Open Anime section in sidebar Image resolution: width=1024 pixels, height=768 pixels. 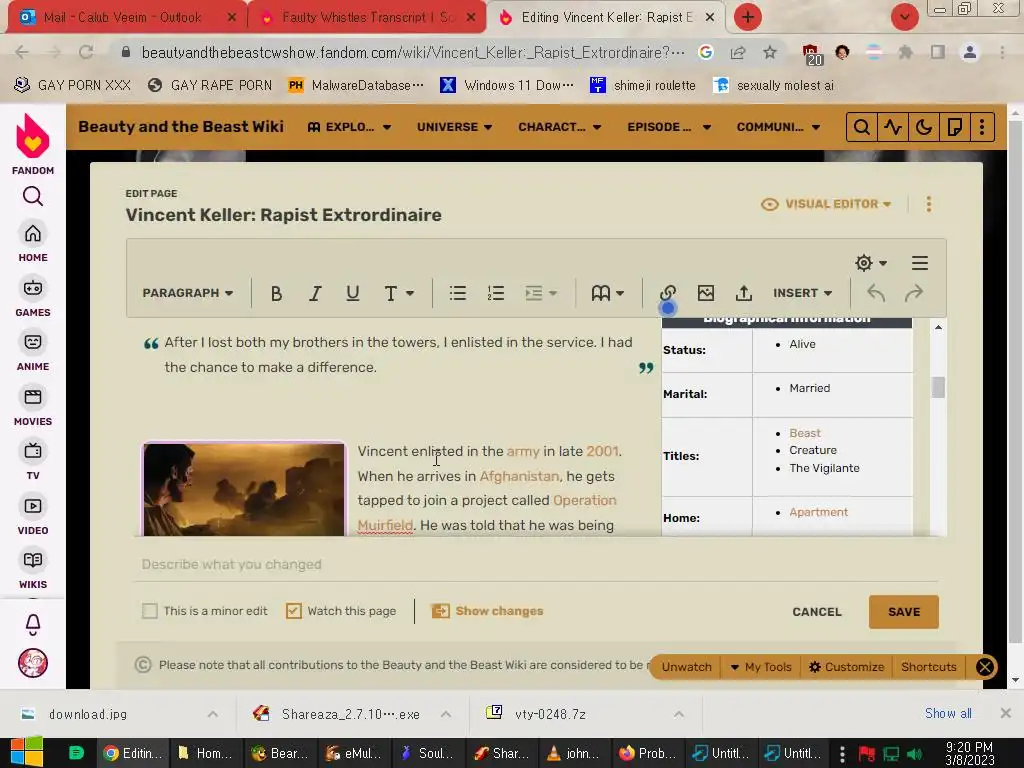(33, 351)
